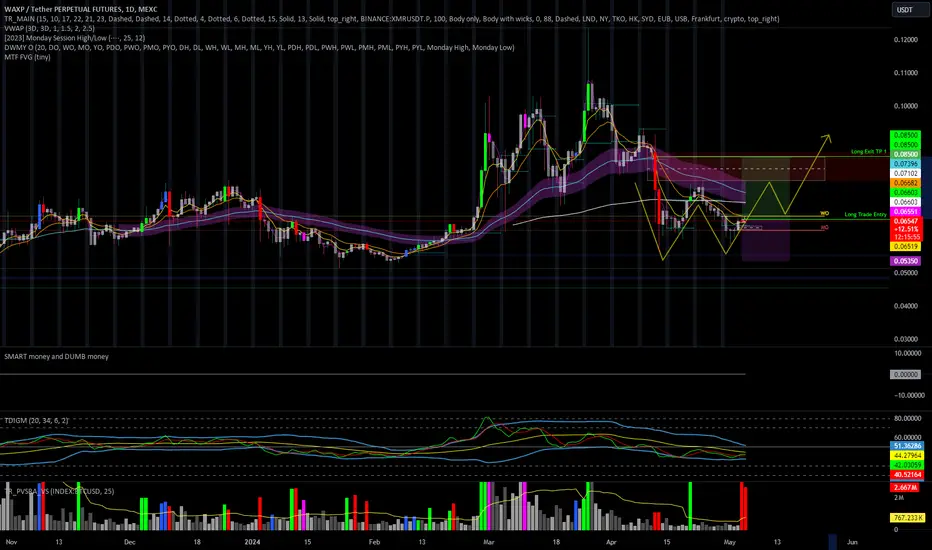Click the yellow 767.233K volume label
The height and width of the screenshot is (550, 932).
pyautogui.click(x=907, y=518)
